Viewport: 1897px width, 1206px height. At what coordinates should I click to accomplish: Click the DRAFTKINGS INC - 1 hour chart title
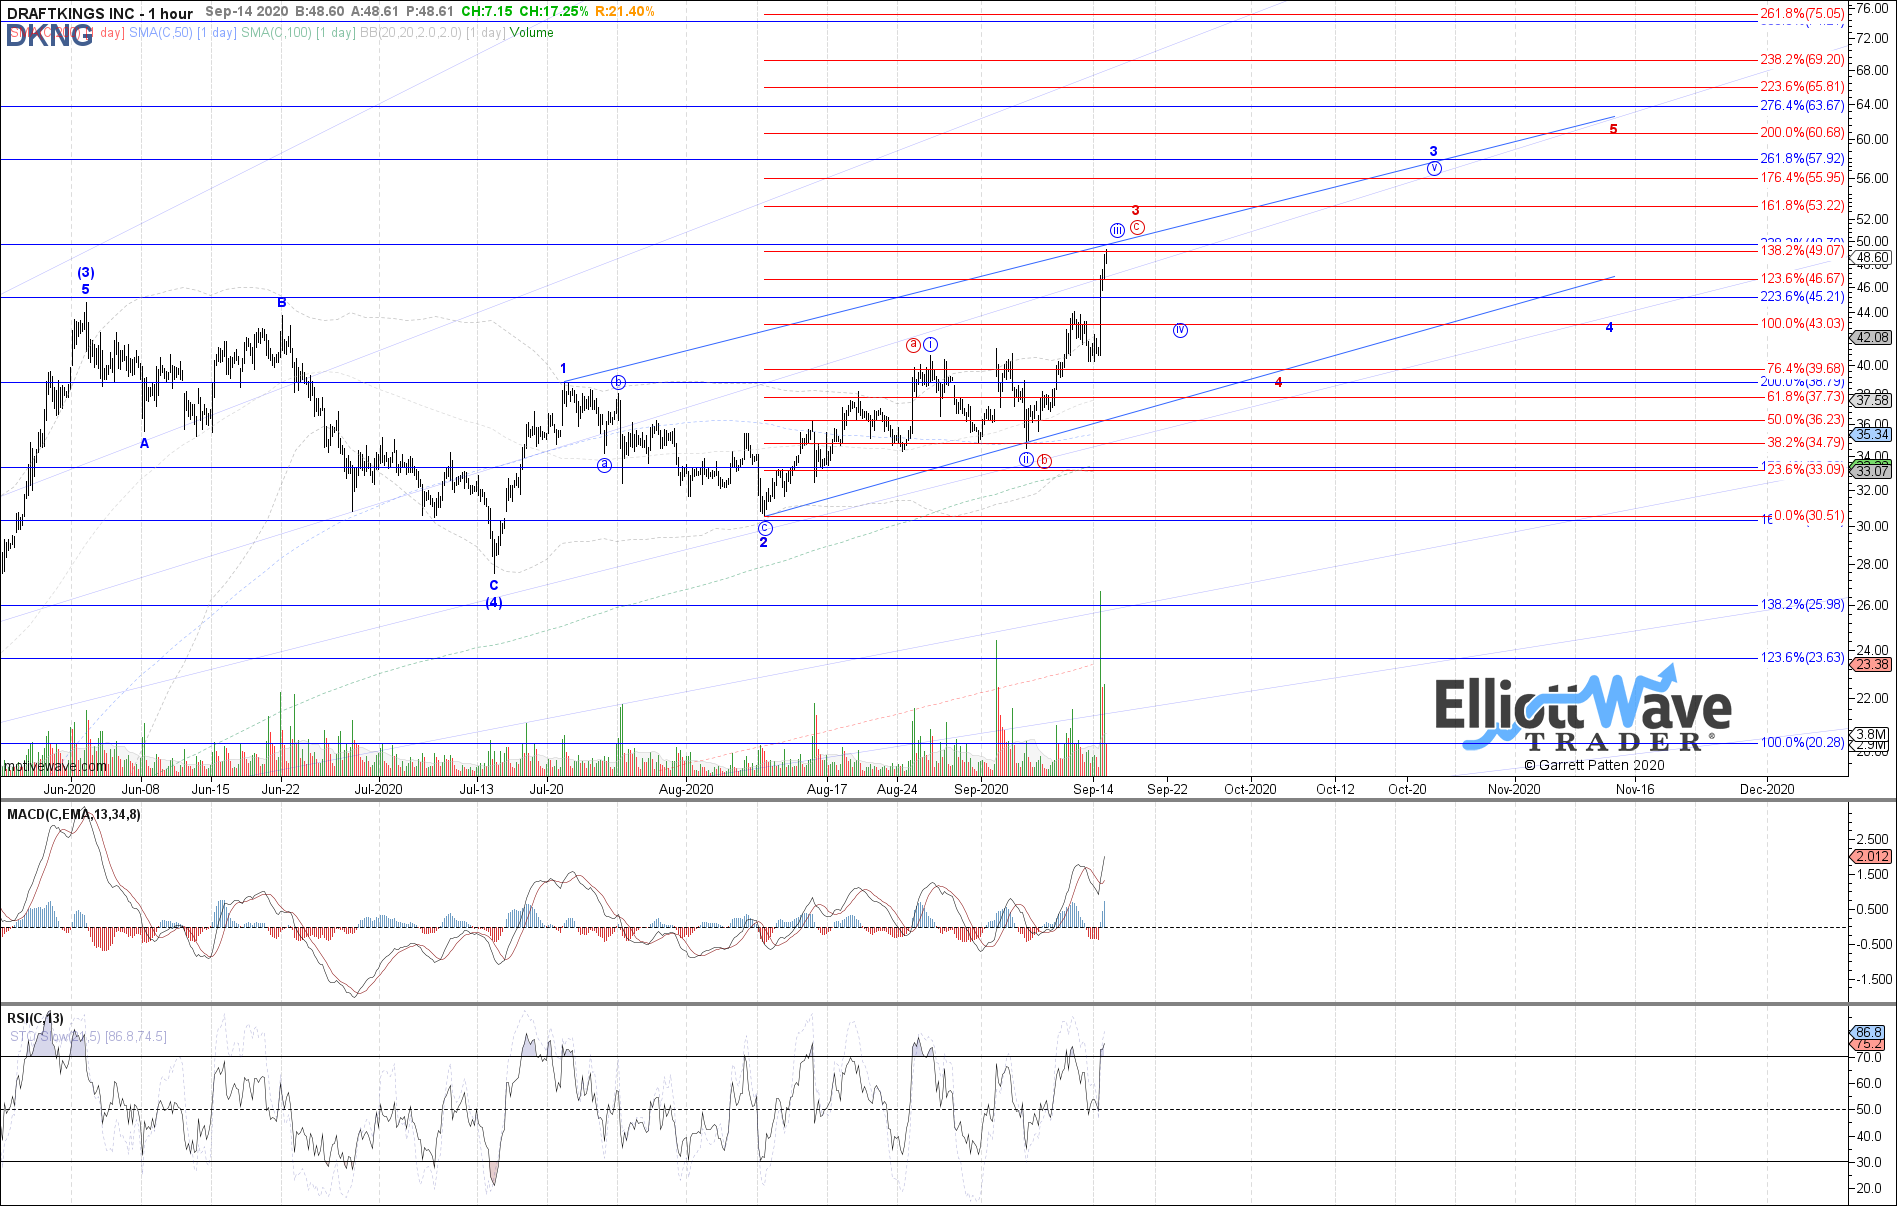point(100,13)
